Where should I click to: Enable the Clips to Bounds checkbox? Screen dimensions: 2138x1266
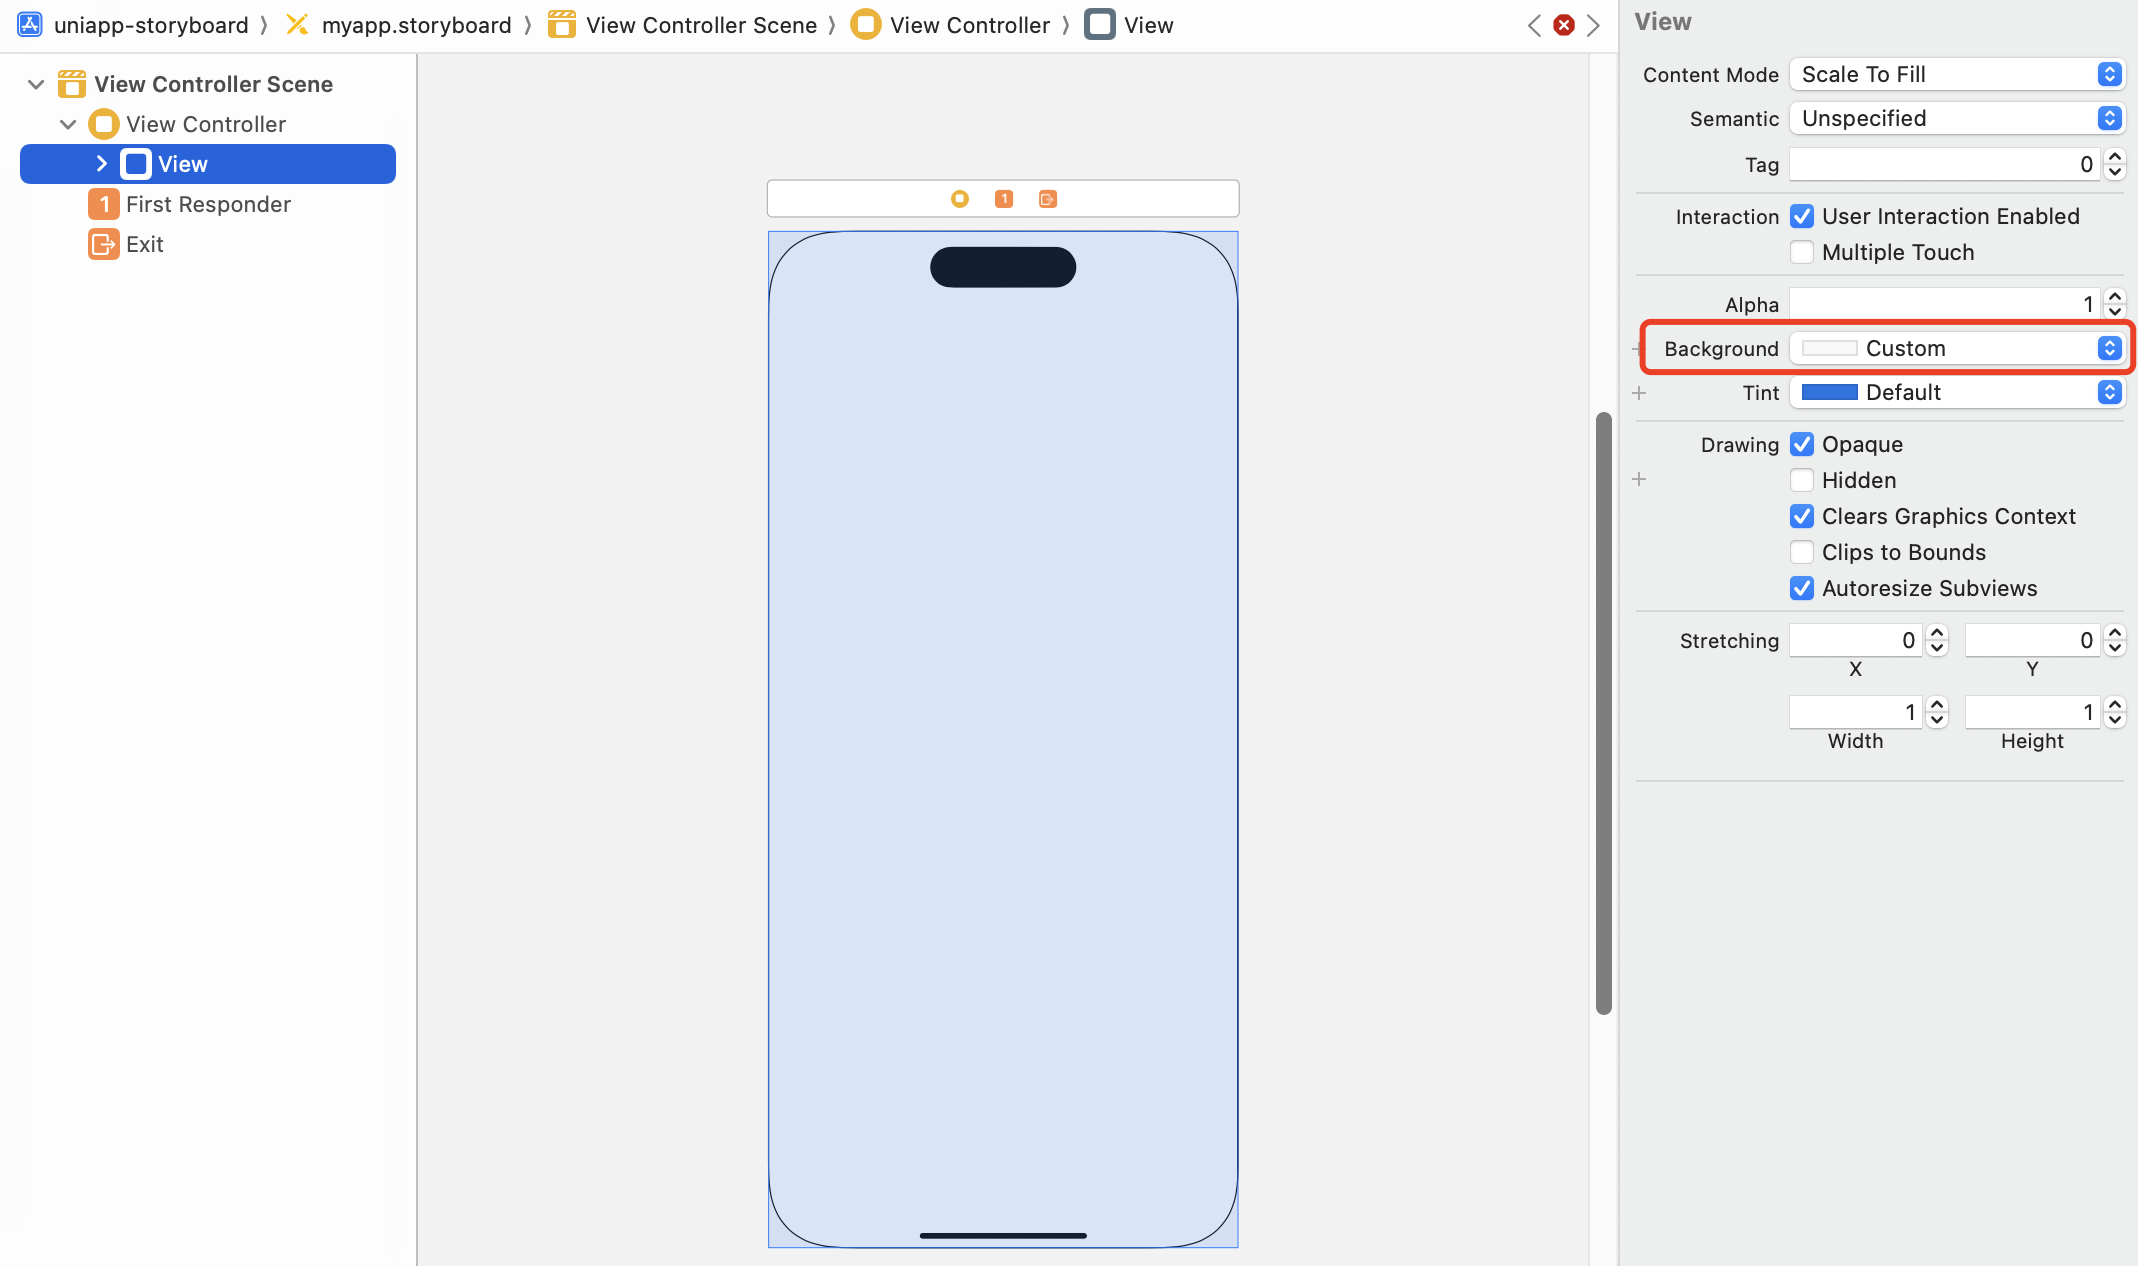coord(1802,552)
